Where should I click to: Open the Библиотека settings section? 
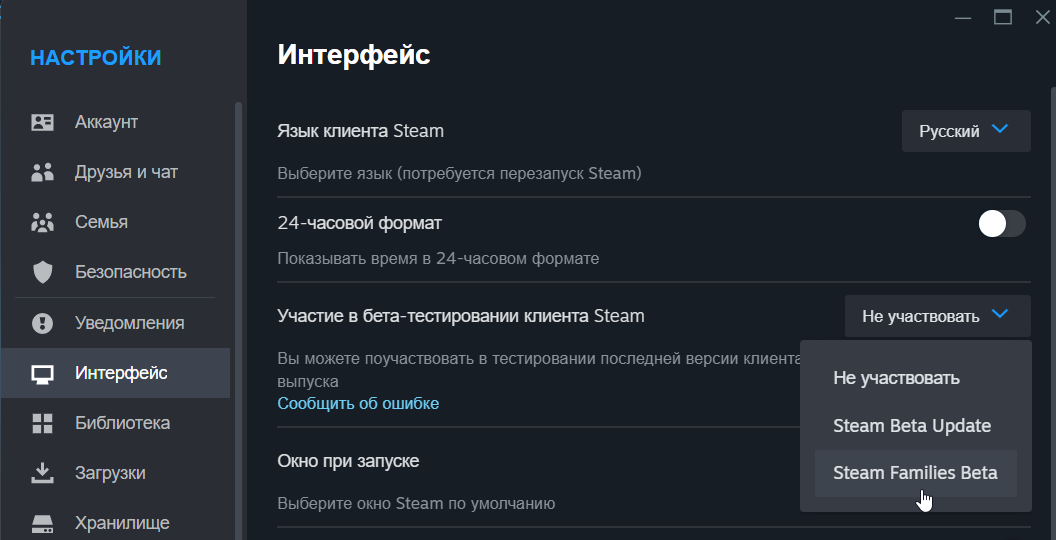122,423
